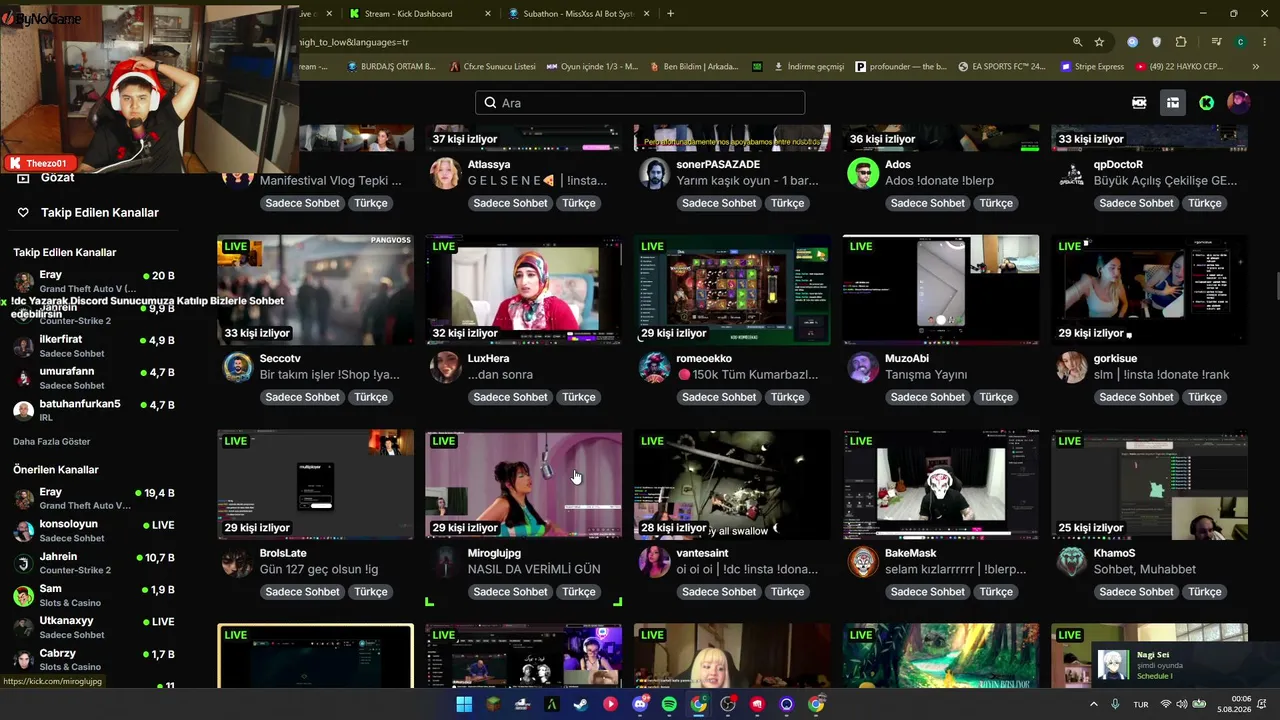Image resolution: width=1280 pixels, height=720 pixels.
Task: Click the Chrome profile avatar button
Action: pyautogui.click(x=1240, y=42)
